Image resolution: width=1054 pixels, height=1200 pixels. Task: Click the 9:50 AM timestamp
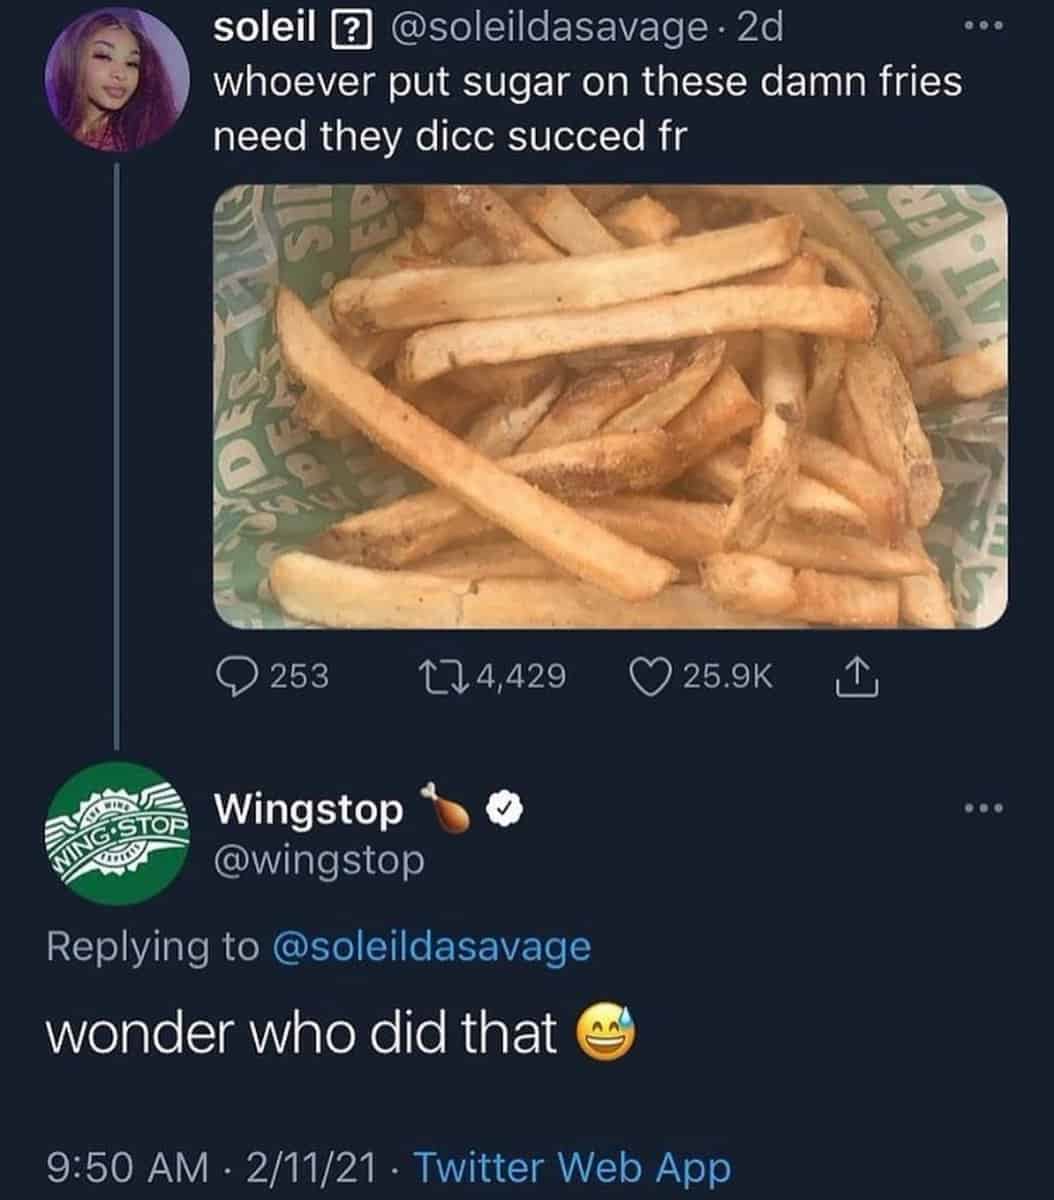tap(126, 1167)
